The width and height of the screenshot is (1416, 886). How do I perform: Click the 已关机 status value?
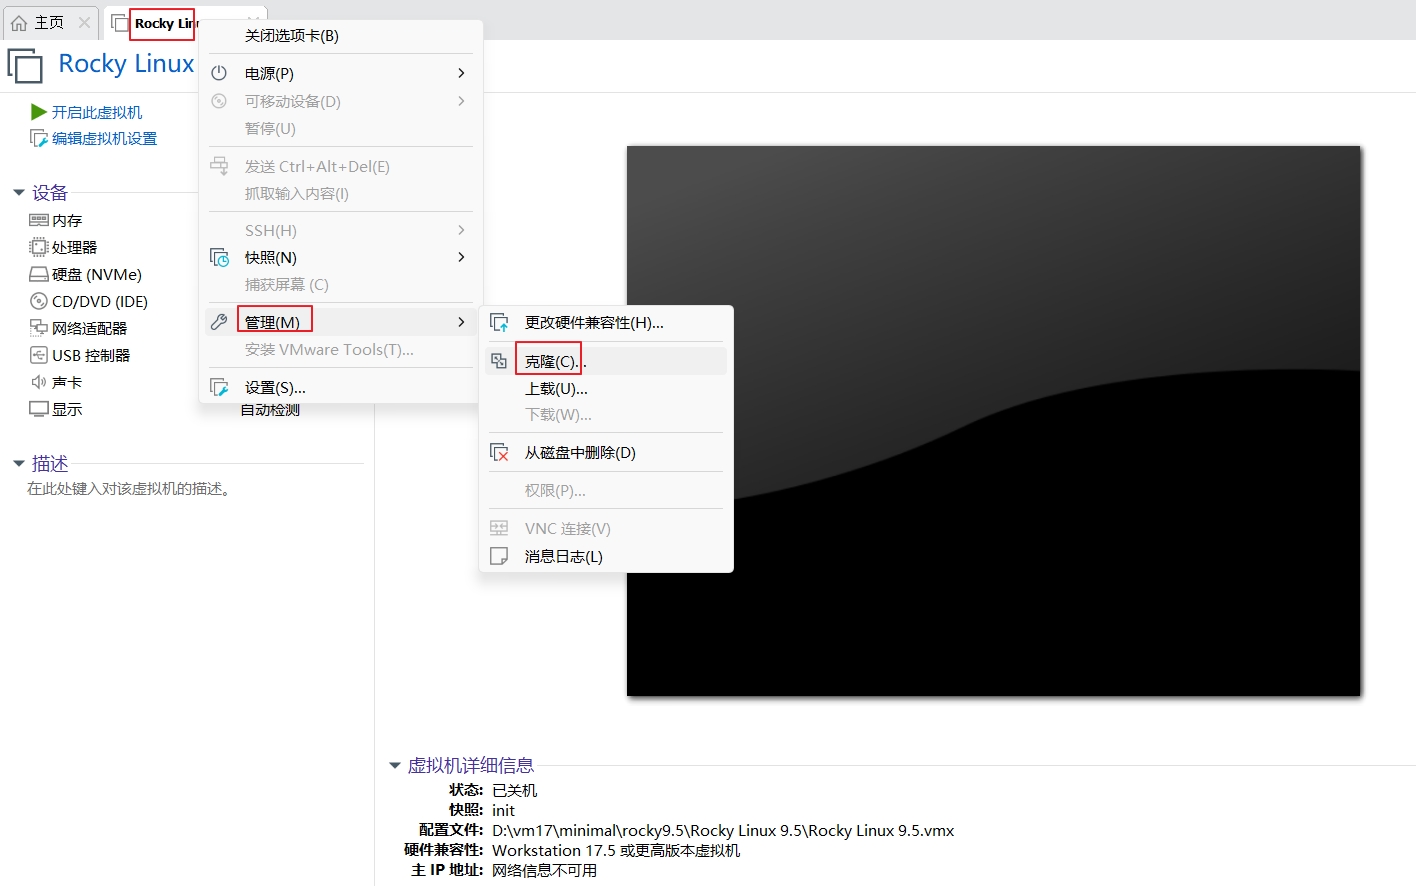(x=514, y=790)
